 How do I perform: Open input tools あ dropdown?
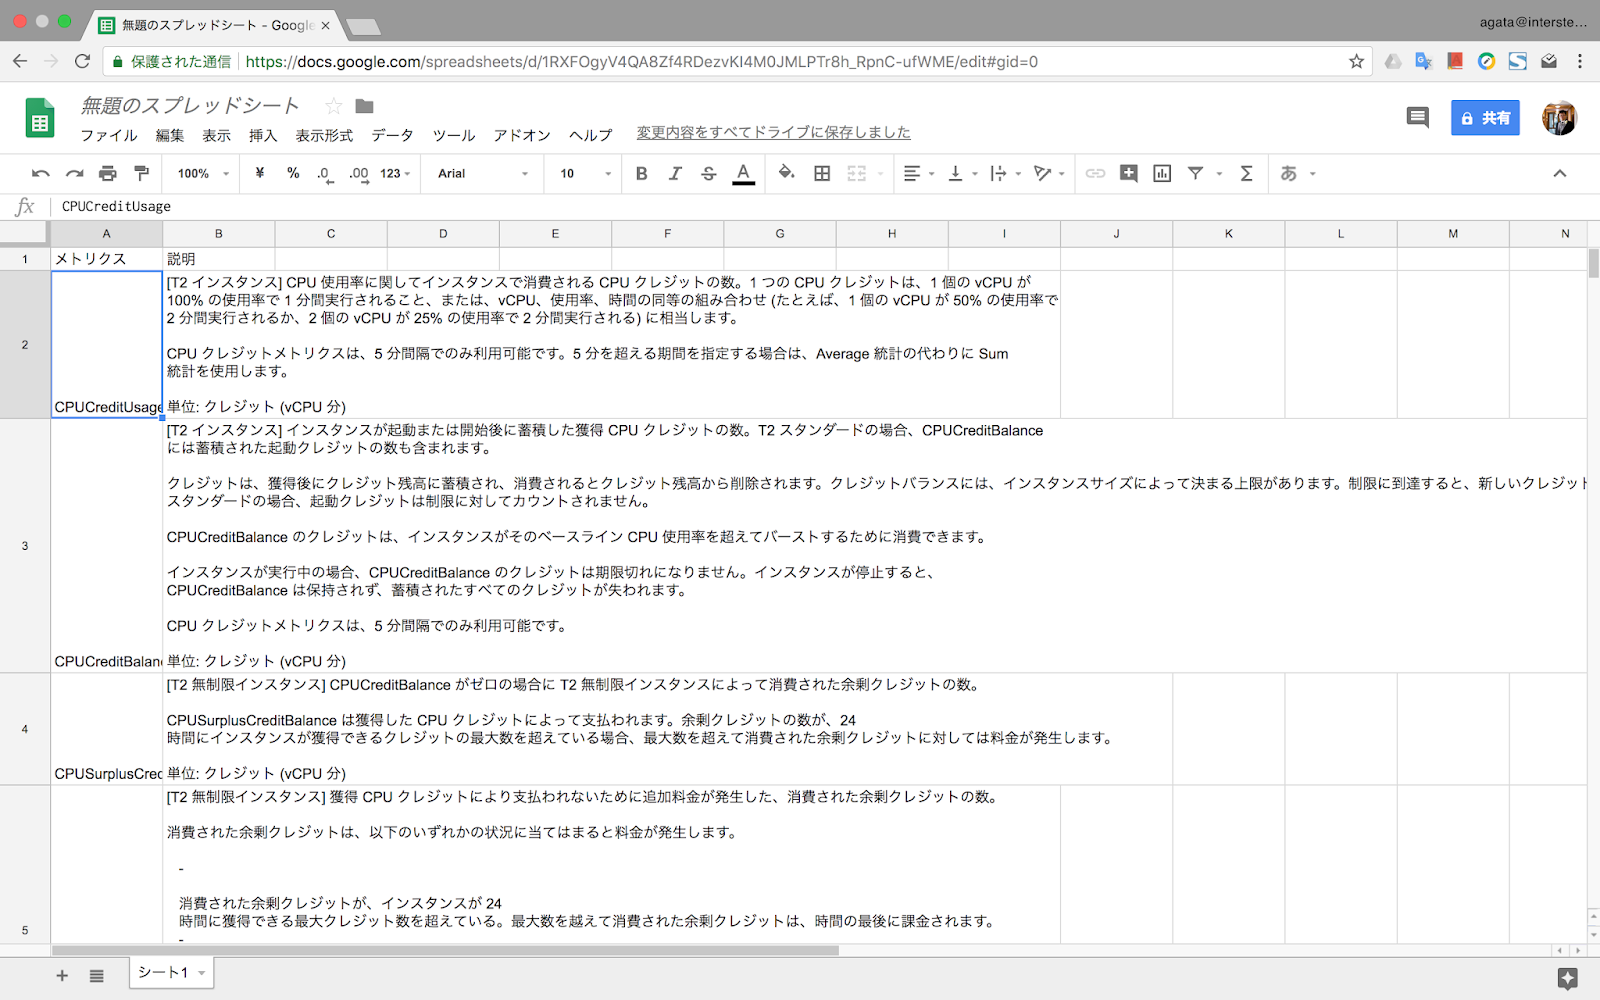[1298, 174]
